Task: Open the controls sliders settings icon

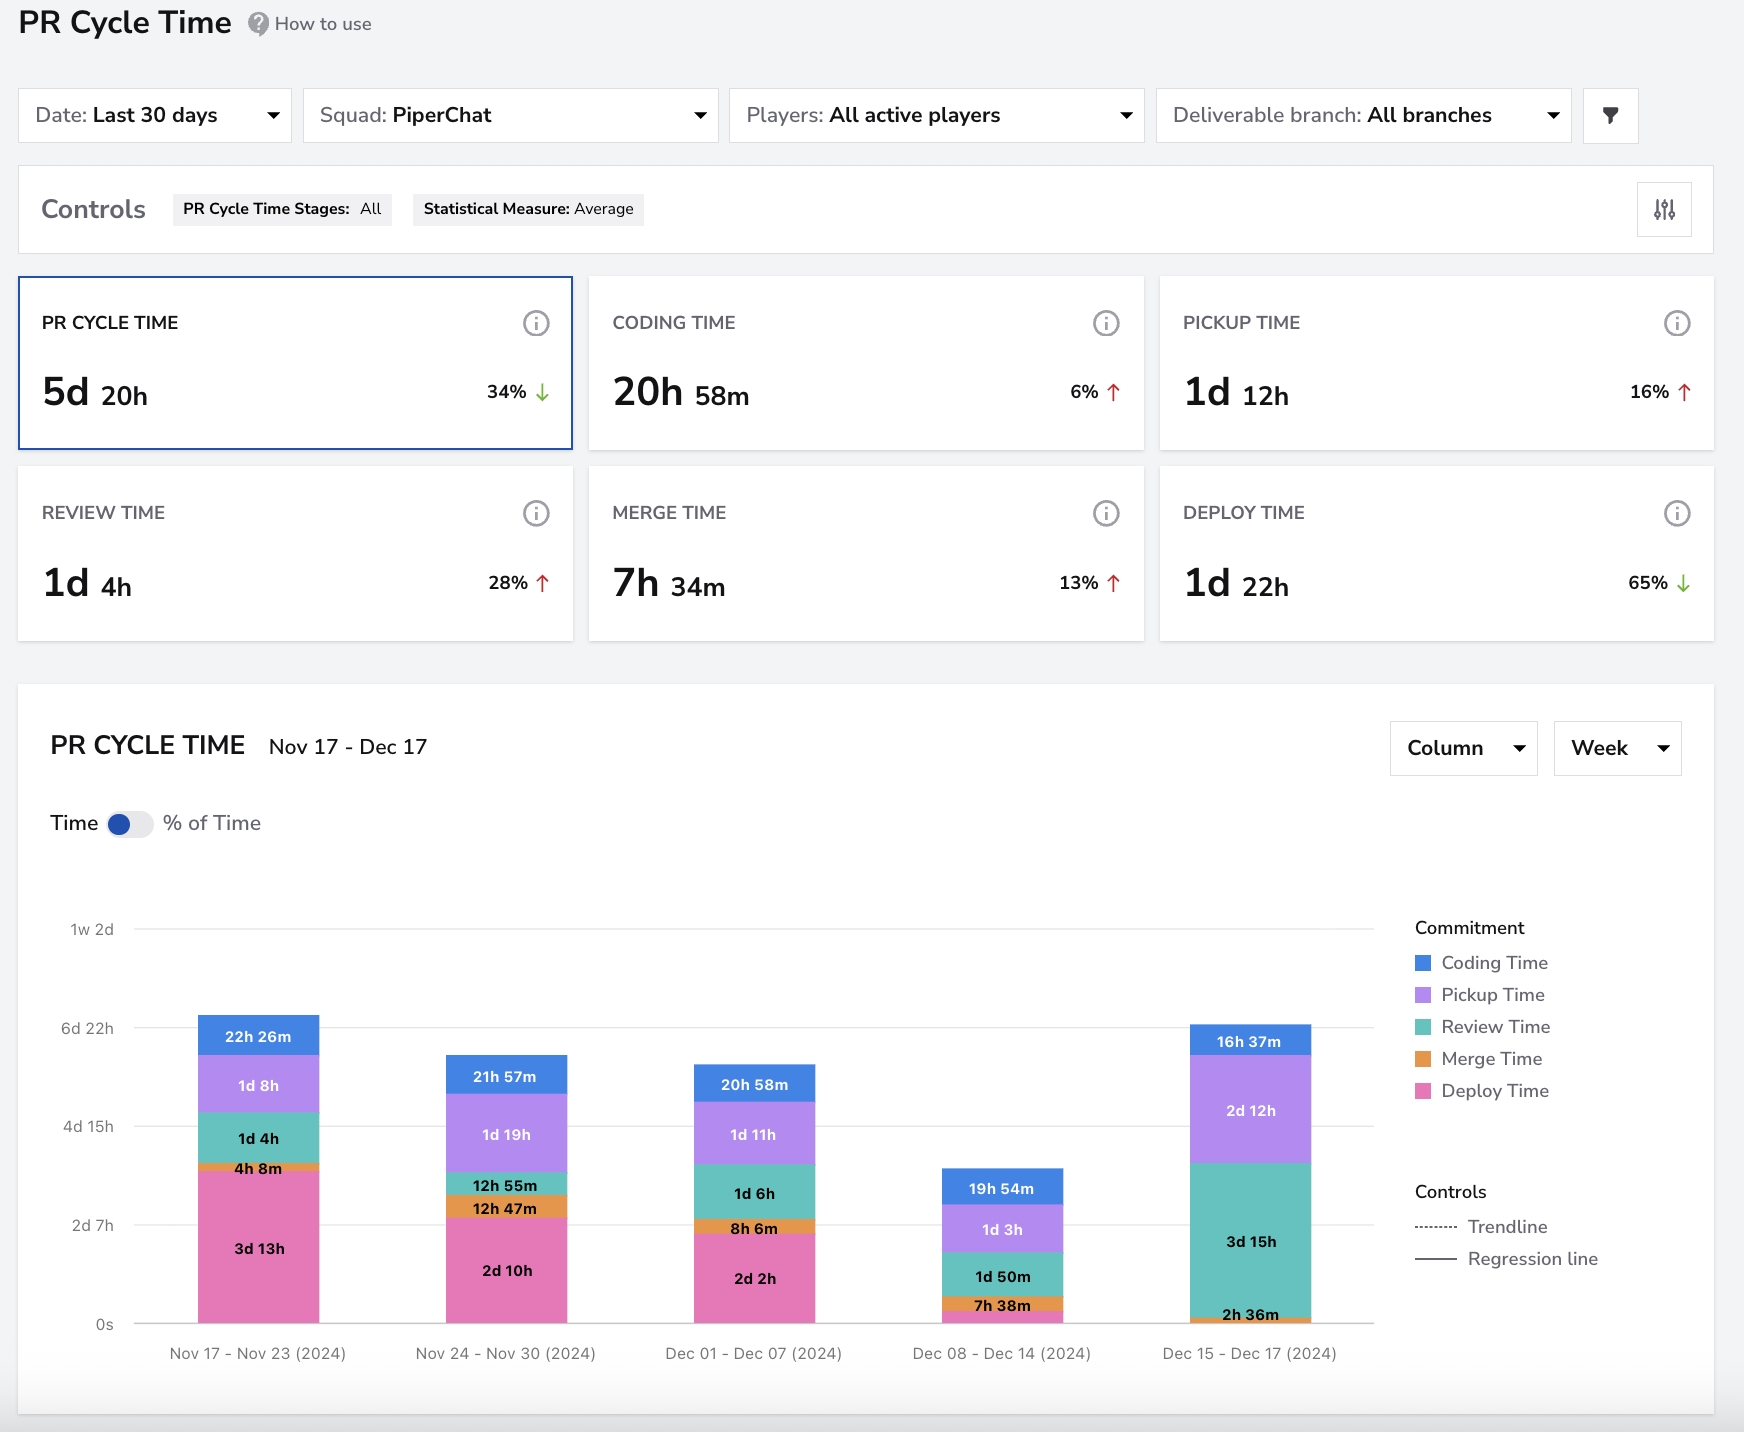Action: tap(1664, 209)
